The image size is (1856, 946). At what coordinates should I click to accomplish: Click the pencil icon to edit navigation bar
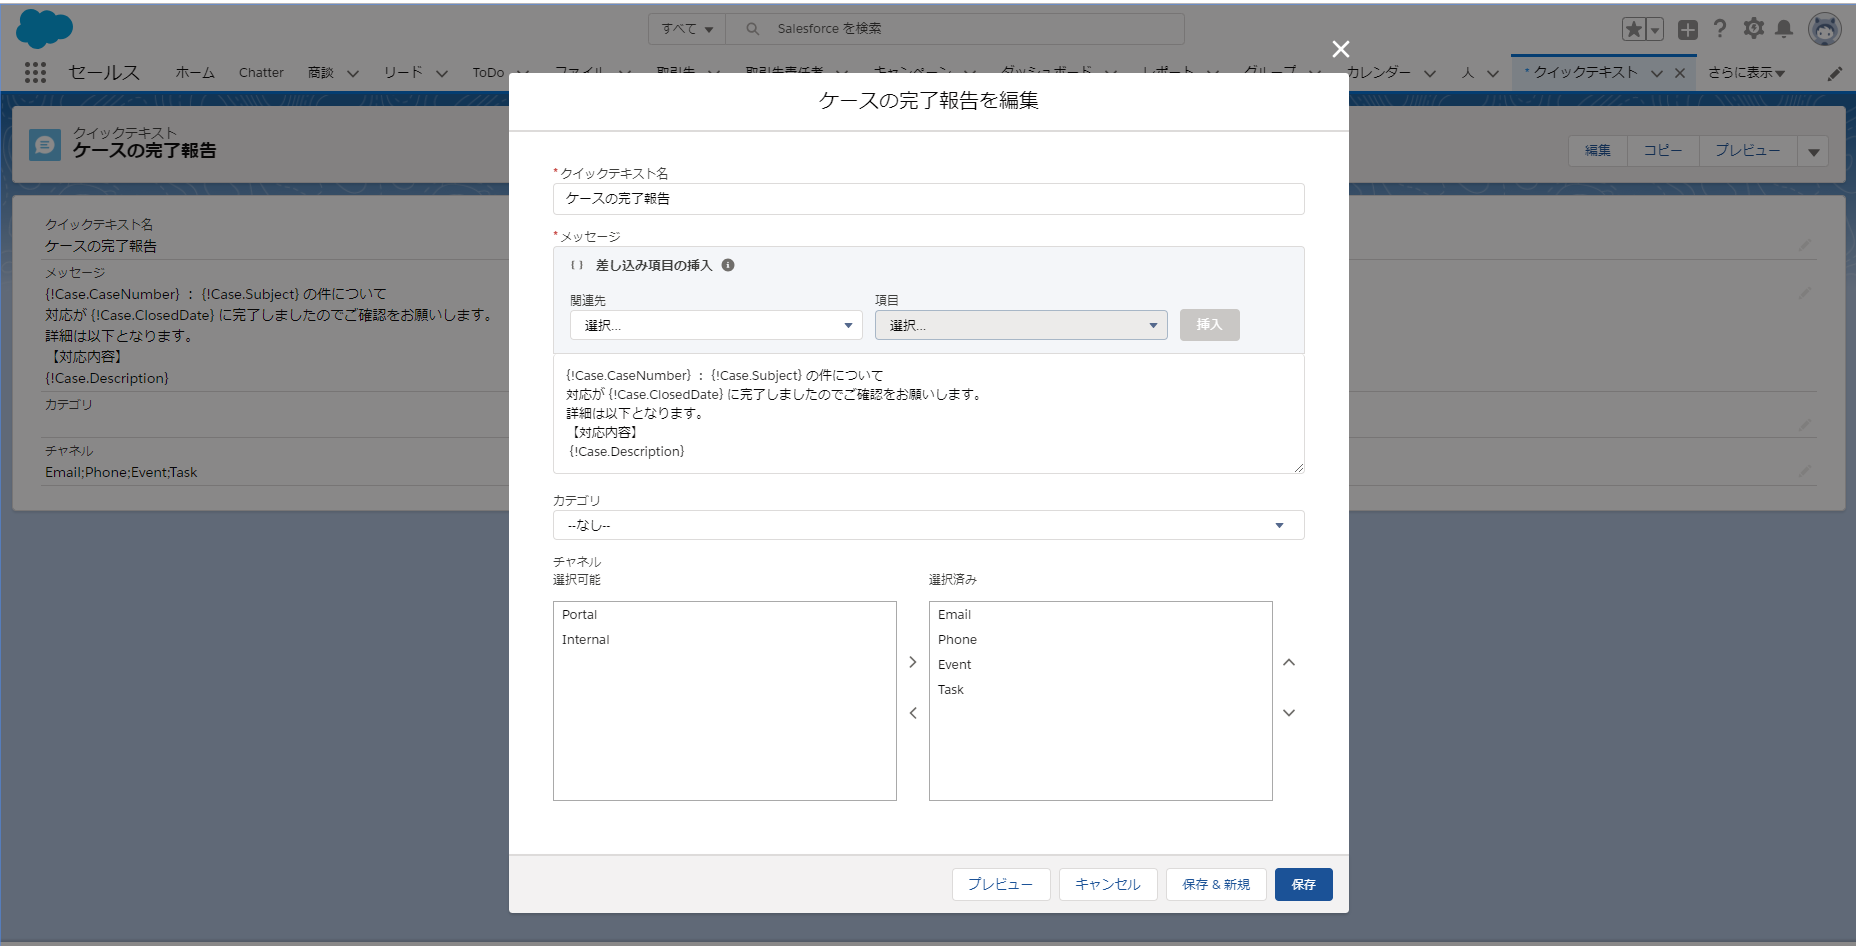tap(1835, 73)
